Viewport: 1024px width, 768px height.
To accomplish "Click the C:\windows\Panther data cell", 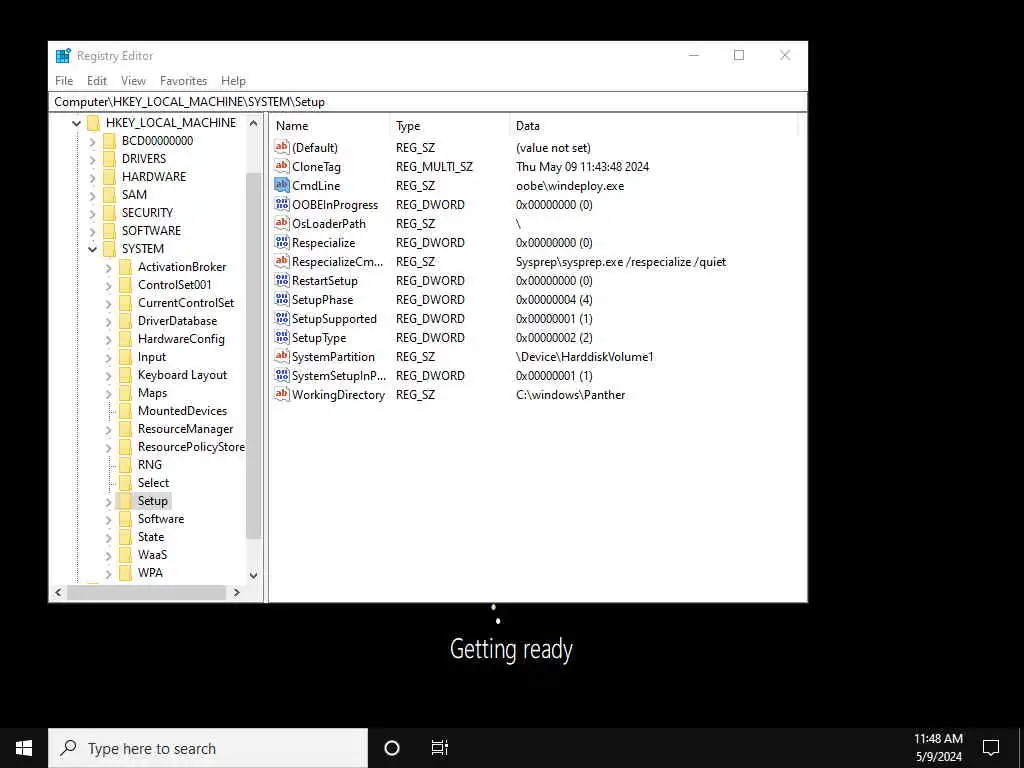I will click(x=571, y=394).
